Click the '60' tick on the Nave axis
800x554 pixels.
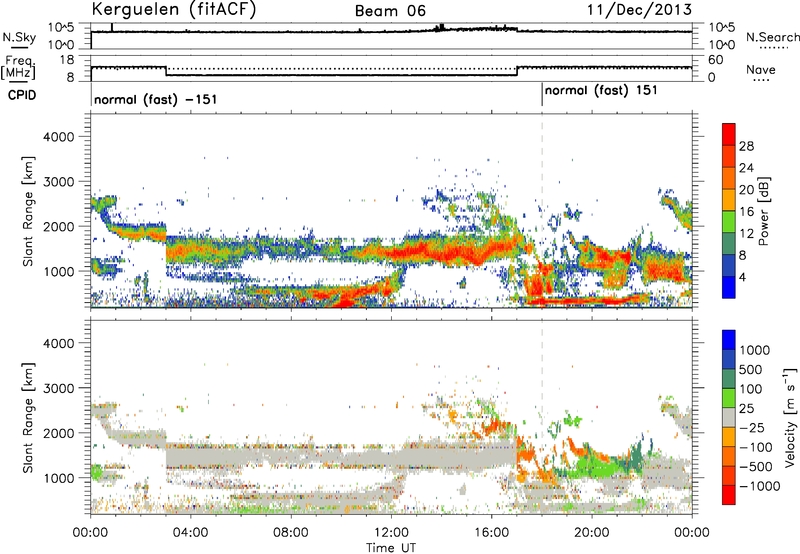click(x=716, y=60)
